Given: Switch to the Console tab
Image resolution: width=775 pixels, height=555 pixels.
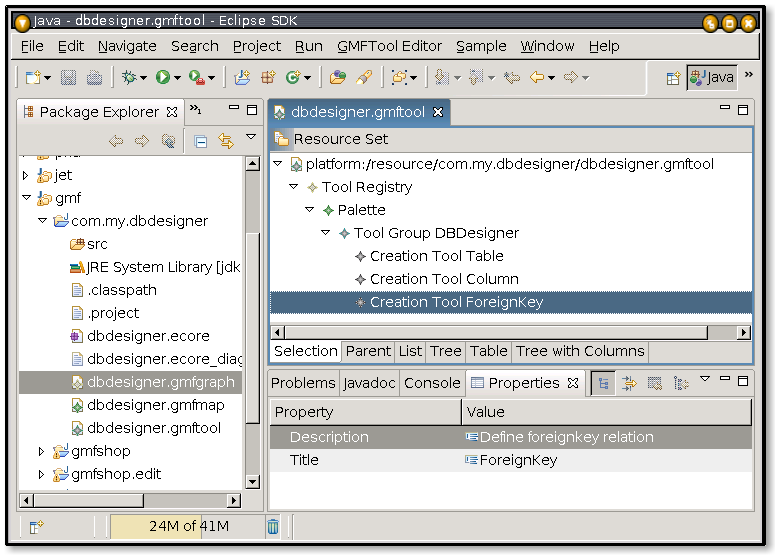Looking at the screenshot, I should [x=433, y=383].
